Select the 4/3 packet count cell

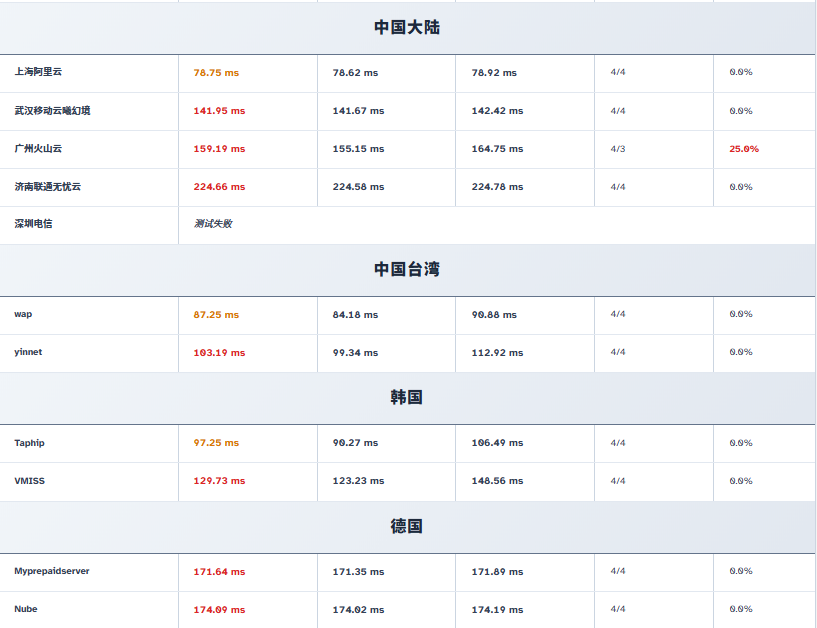point(618,149)
